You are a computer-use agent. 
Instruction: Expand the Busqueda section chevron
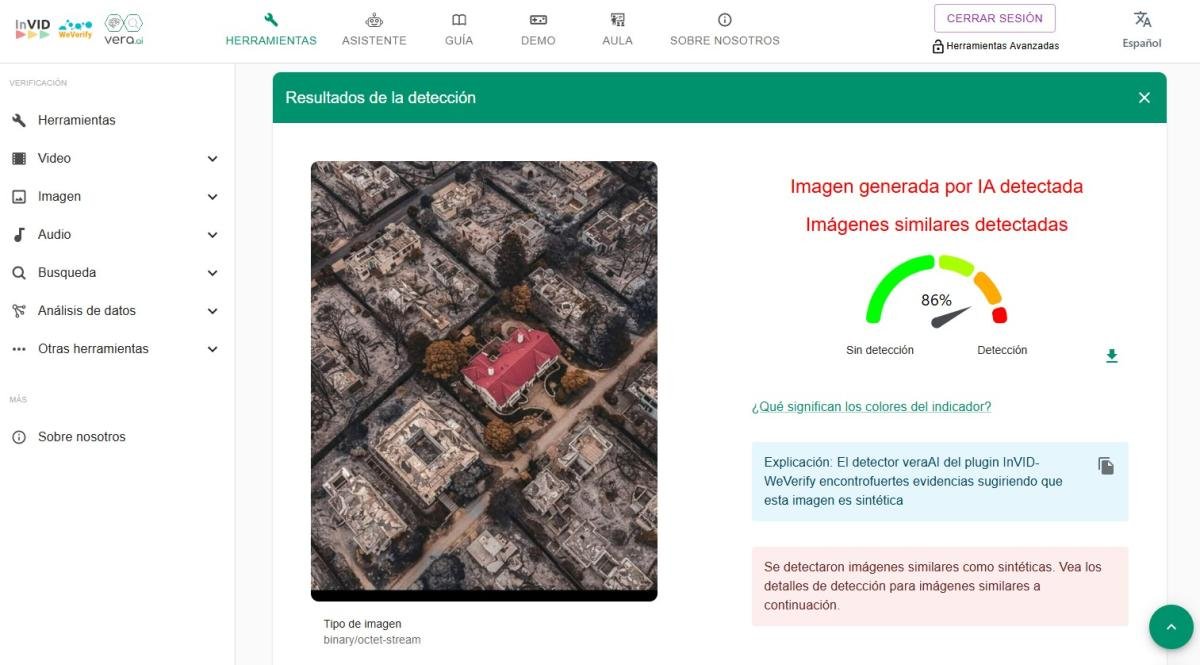212,273
